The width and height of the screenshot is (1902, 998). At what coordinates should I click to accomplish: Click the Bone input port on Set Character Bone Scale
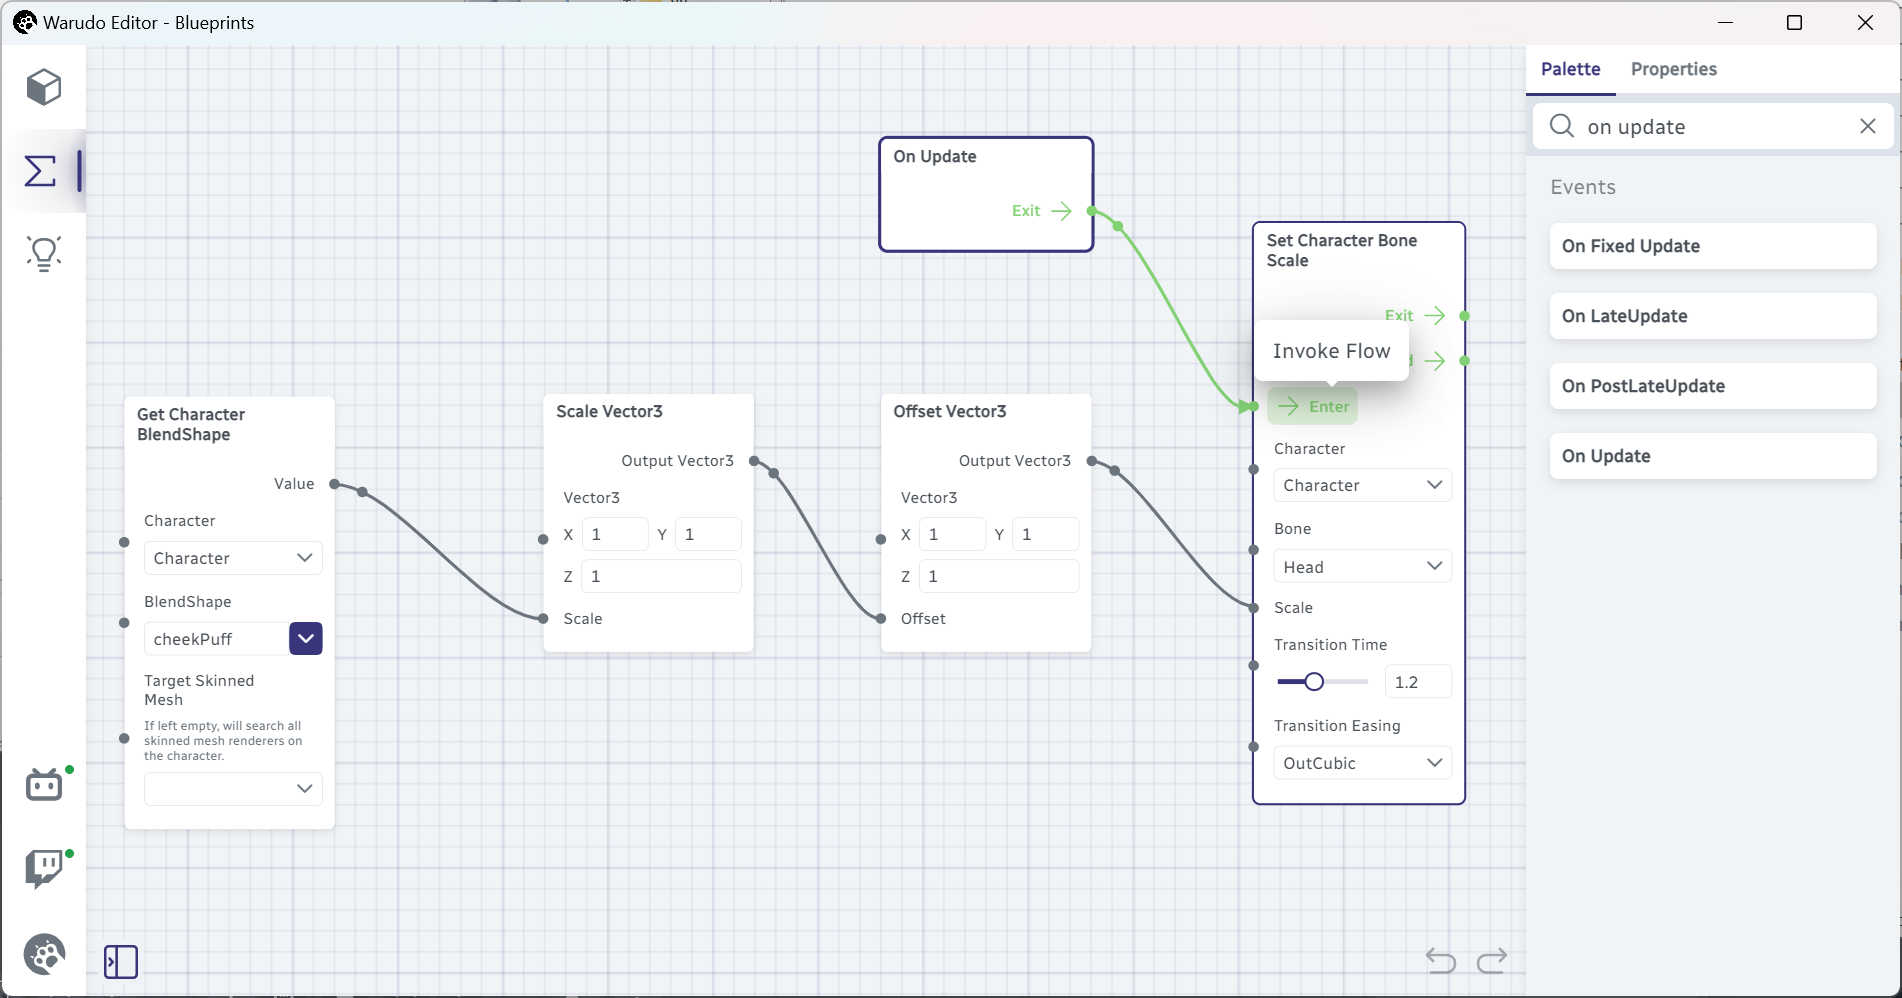1253,549
